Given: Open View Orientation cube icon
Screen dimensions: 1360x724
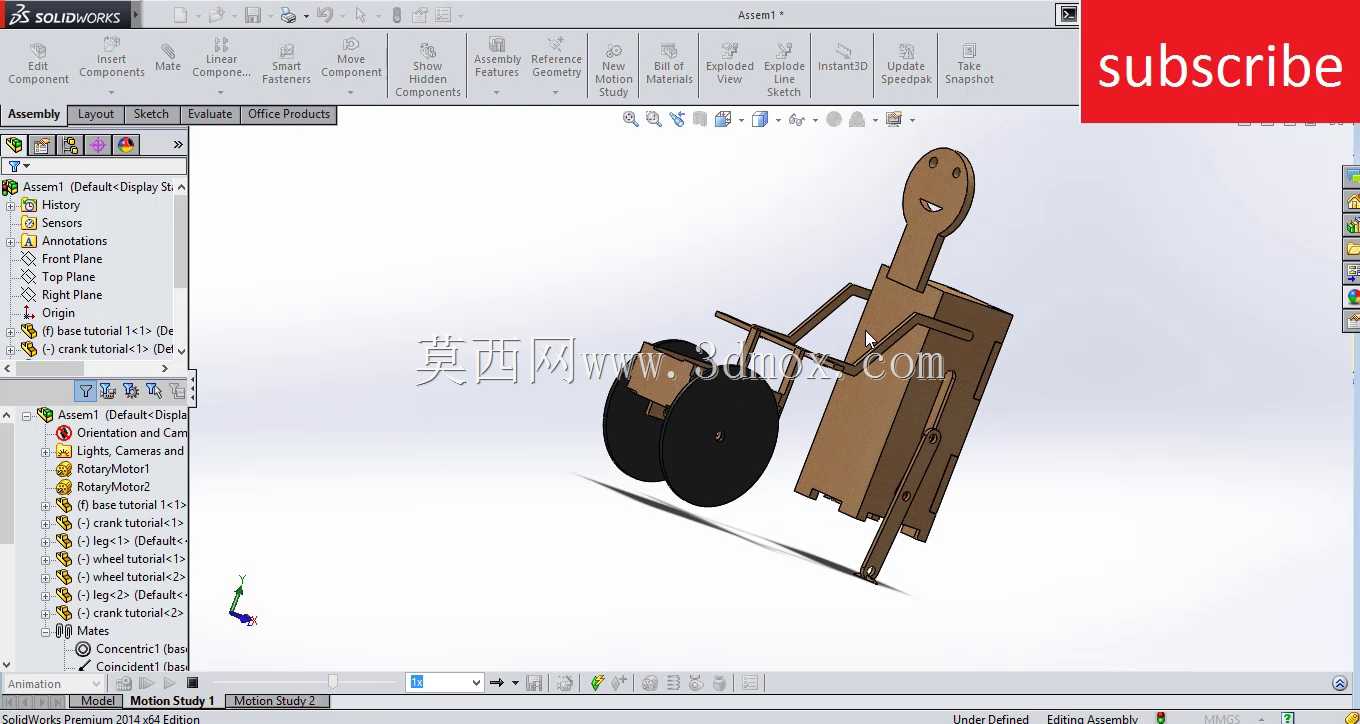Looking at the screenshot, I should click(723, 119).
